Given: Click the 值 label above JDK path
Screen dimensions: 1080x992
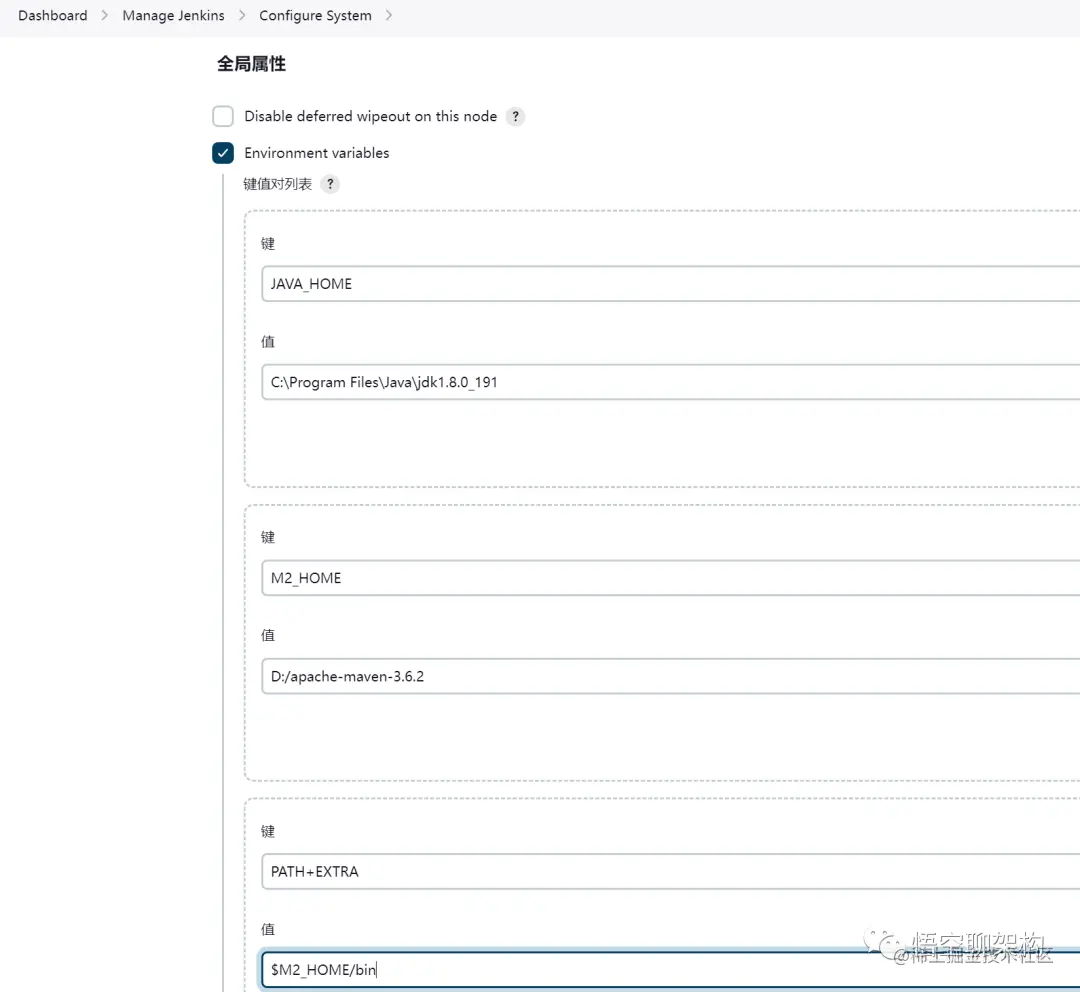Looking at the screenshot, I should coord(268,342).
